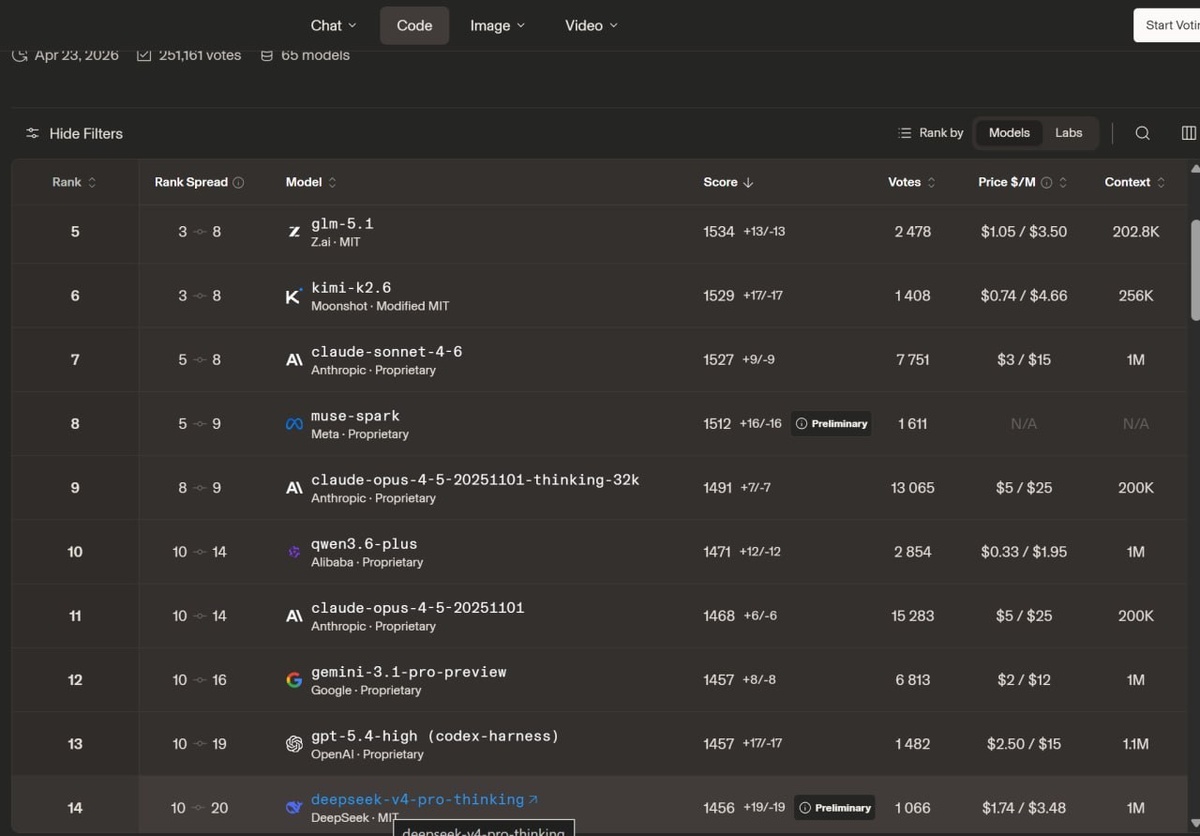The image size is (1200, 836).
Task: Click the Start Voting button
Action: pos(1167,25)
